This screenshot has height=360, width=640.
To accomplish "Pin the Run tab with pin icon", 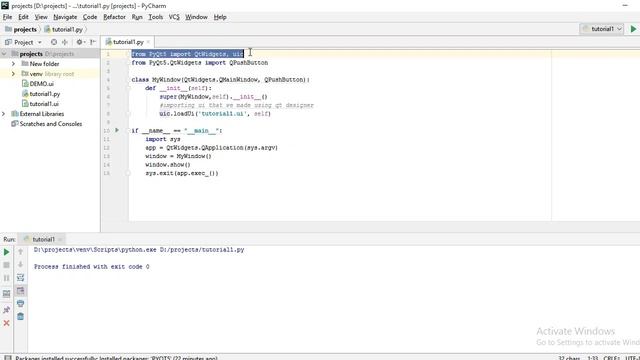I will coord(7,310).
